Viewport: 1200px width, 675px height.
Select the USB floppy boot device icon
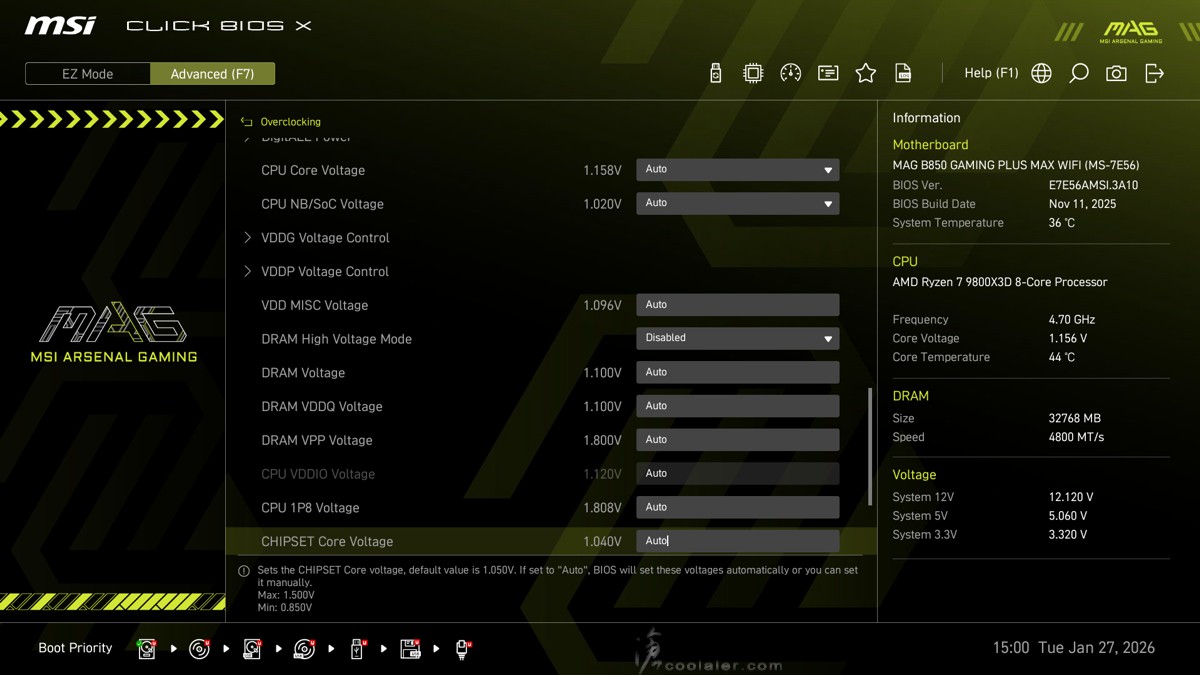(410, 649)
